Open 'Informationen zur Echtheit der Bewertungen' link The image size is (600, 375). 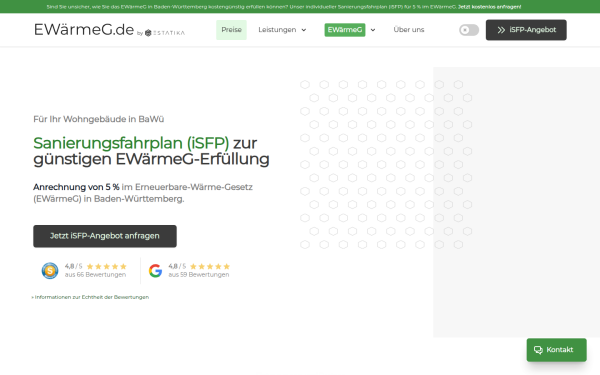(x=90, y=297)
